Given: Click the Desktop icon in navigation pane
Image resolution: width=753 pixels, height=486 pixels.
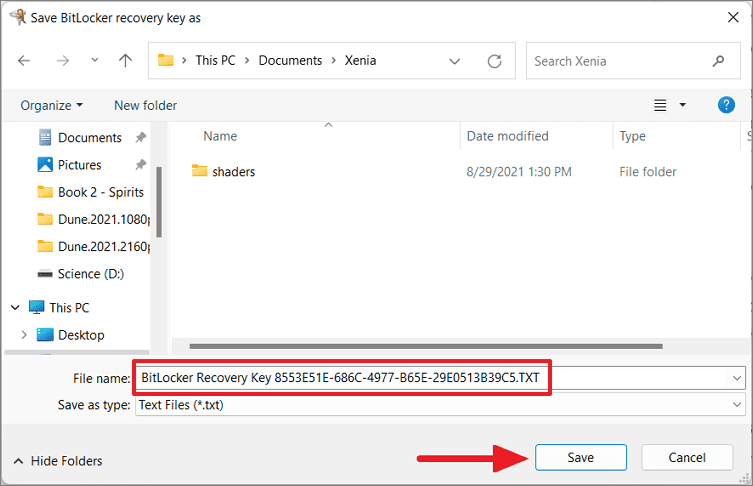Looking at the screenshot, I should [x=45, y=335].
